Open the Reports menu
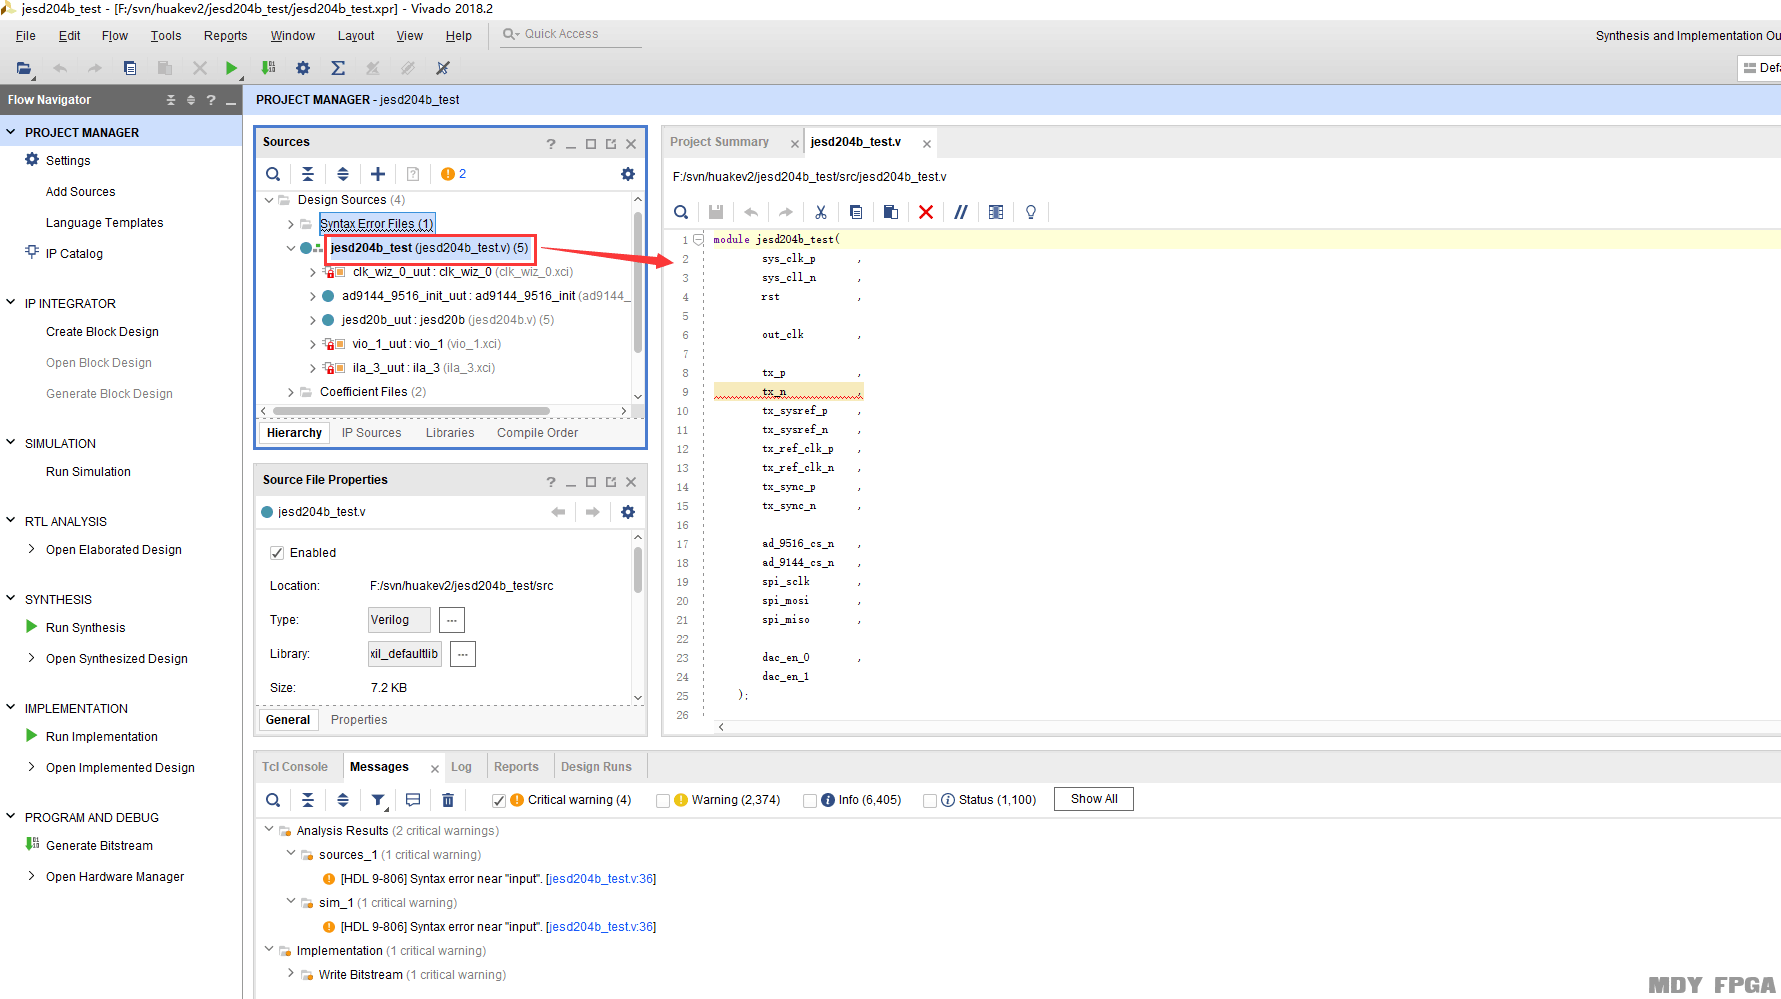 [x=226, y=36]
